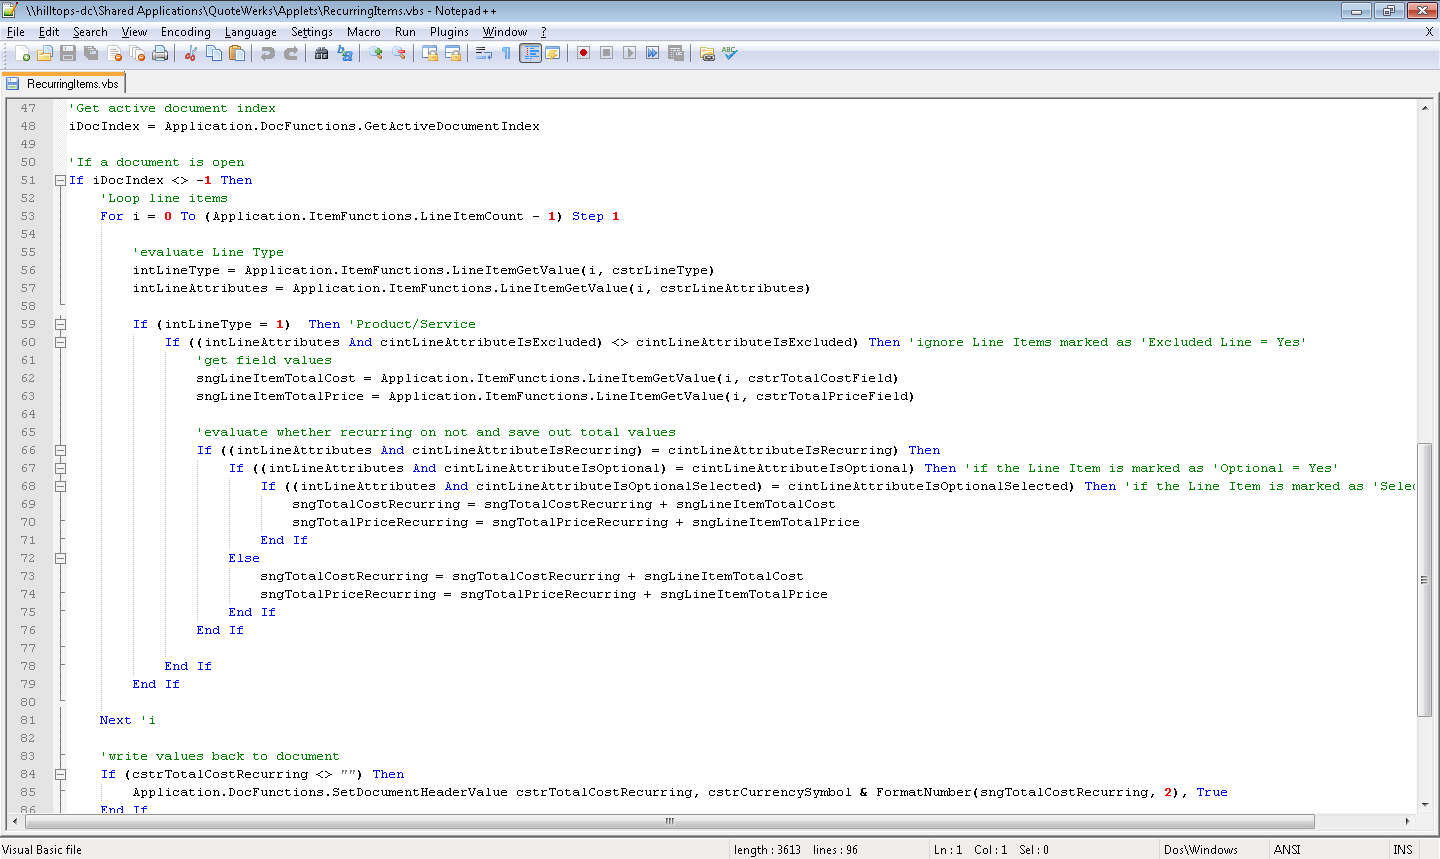Click the Dos\Windows line ending indicator
This screenshot has height=859, width=1440.
[1200, 850]
